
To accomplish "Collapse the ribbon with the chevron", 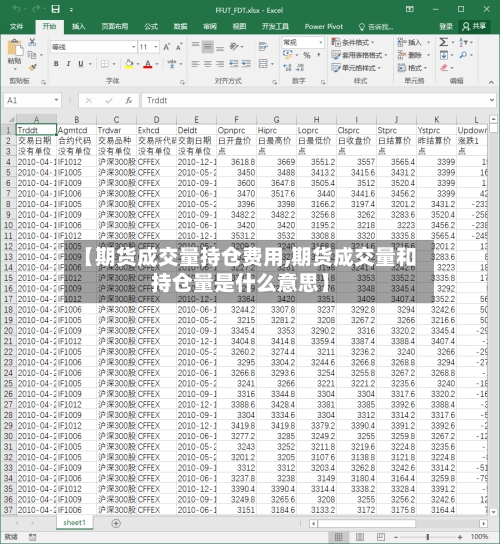I will 491,82.
